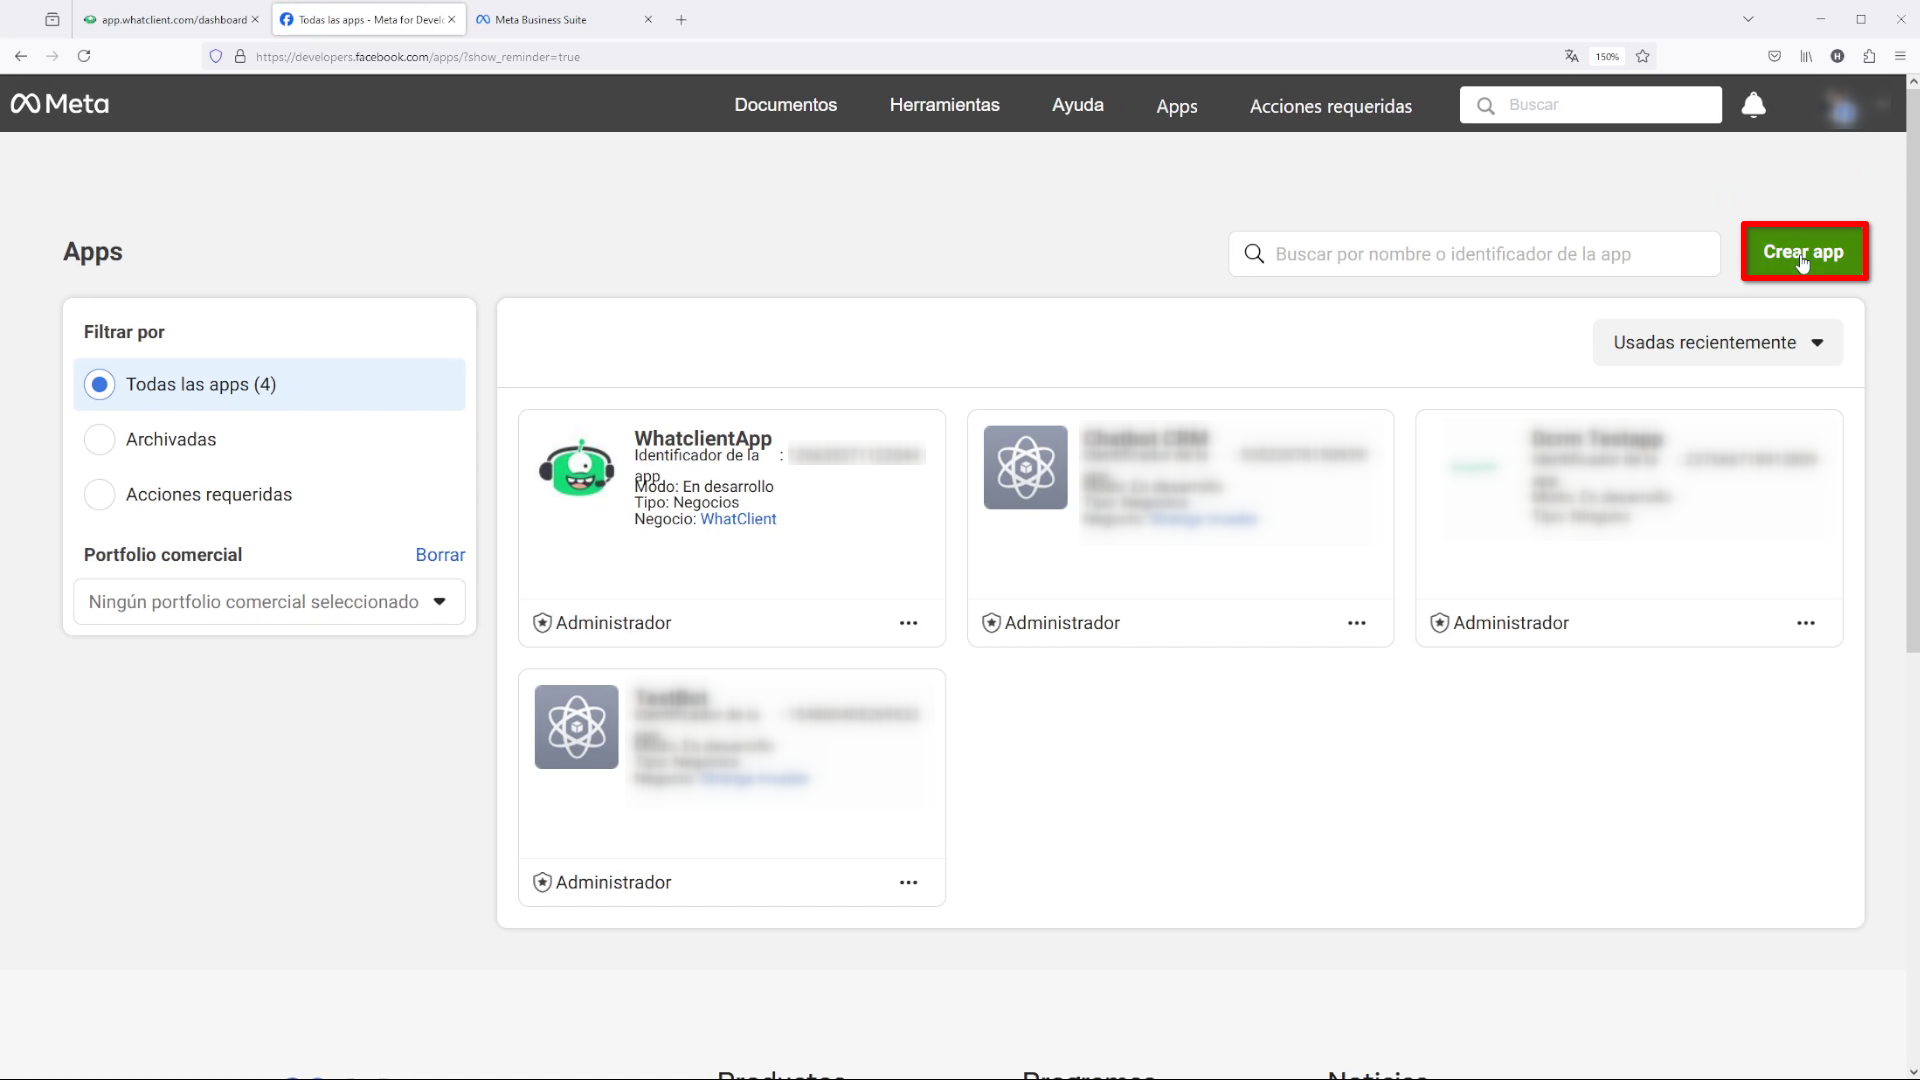Expand the Ningún portfolio comercial seleccionado dropdown

269,602
